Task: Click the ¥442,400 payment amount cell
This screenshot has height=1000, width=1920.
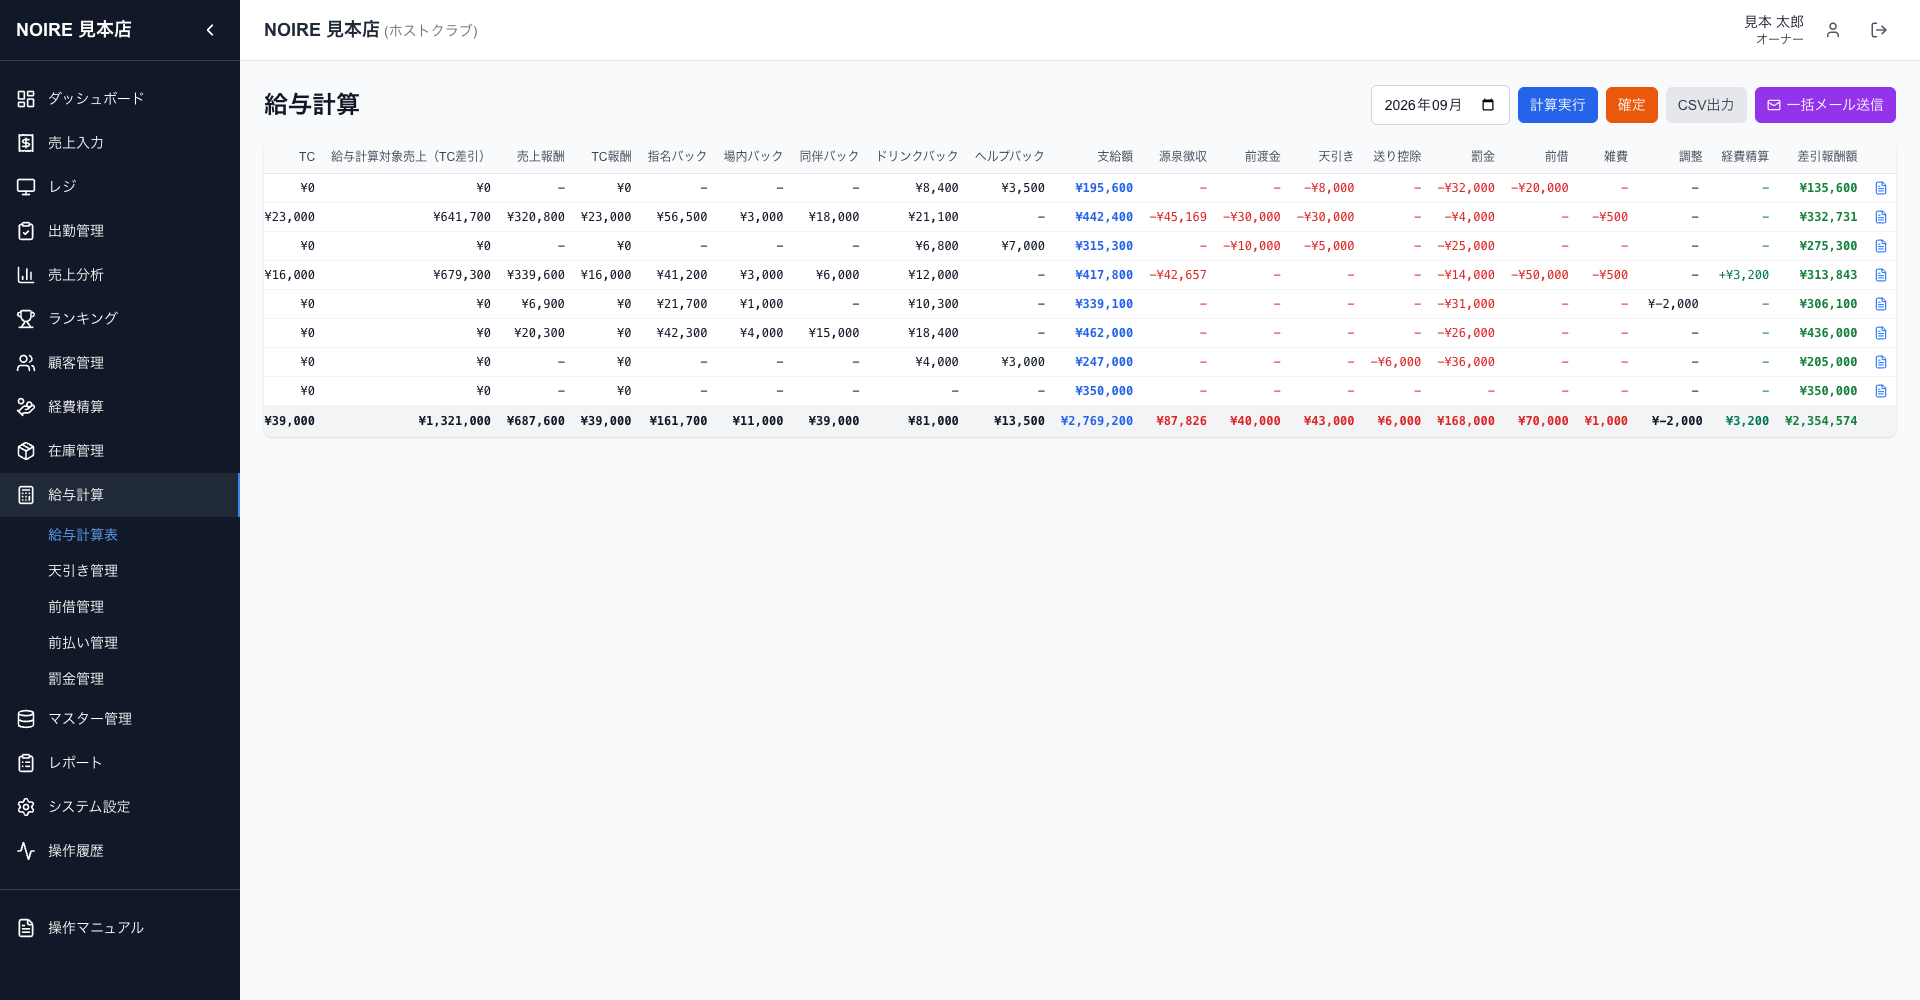Action: coord(1104,217)
